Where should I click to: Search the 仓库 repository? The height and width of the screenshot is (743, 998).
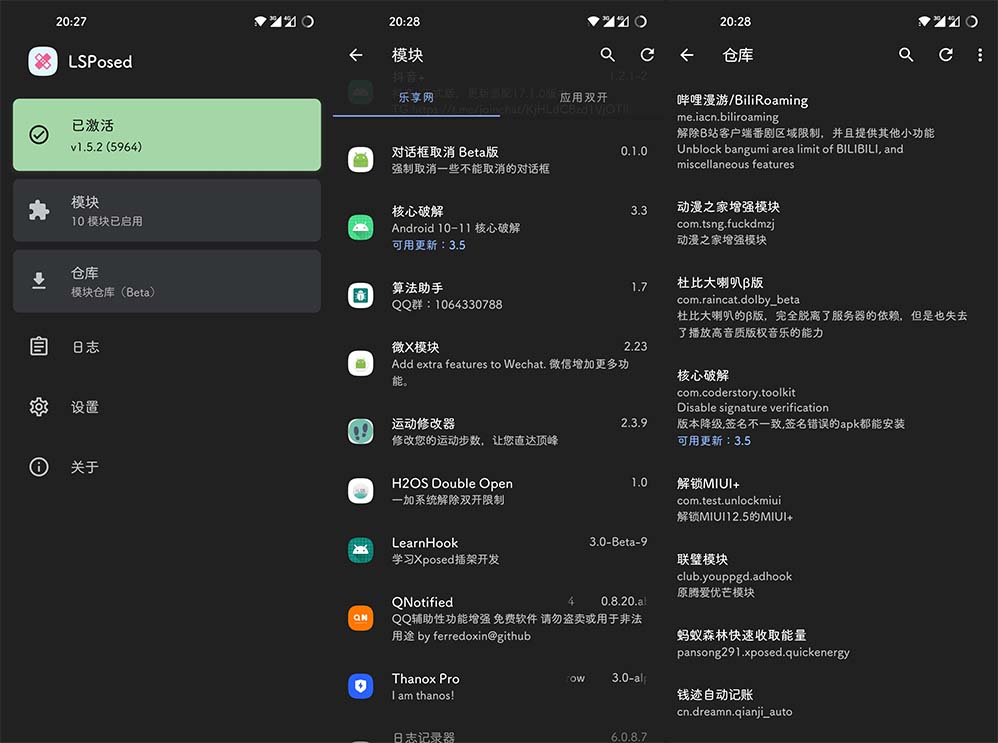click(x=906, y=55)
